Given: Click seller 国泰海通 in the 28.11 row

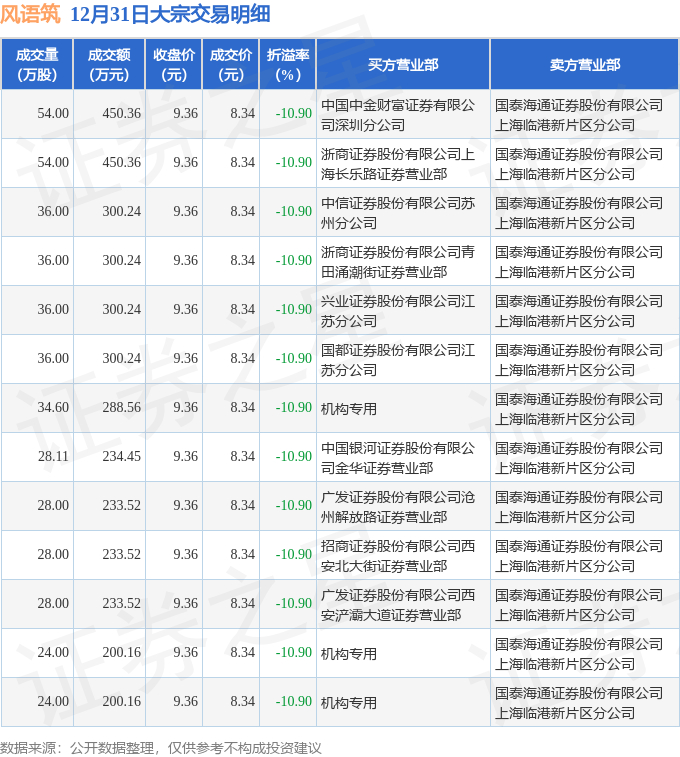Looking at the screenshot, I should (x=579, y=458).
